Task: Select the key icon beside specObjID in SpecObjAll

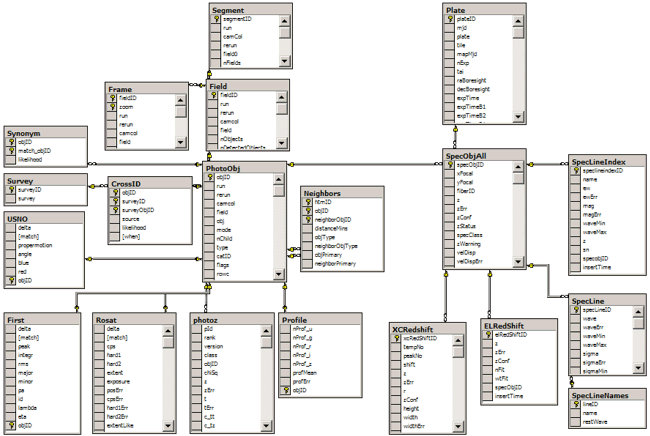Action: (449, 164)
